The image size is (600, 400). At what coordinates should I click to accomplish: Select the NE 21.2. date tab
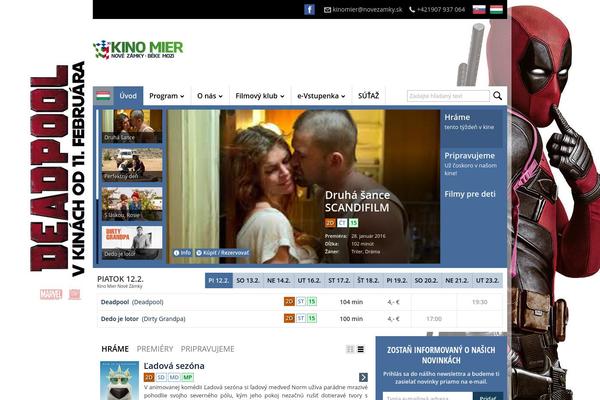457,281
